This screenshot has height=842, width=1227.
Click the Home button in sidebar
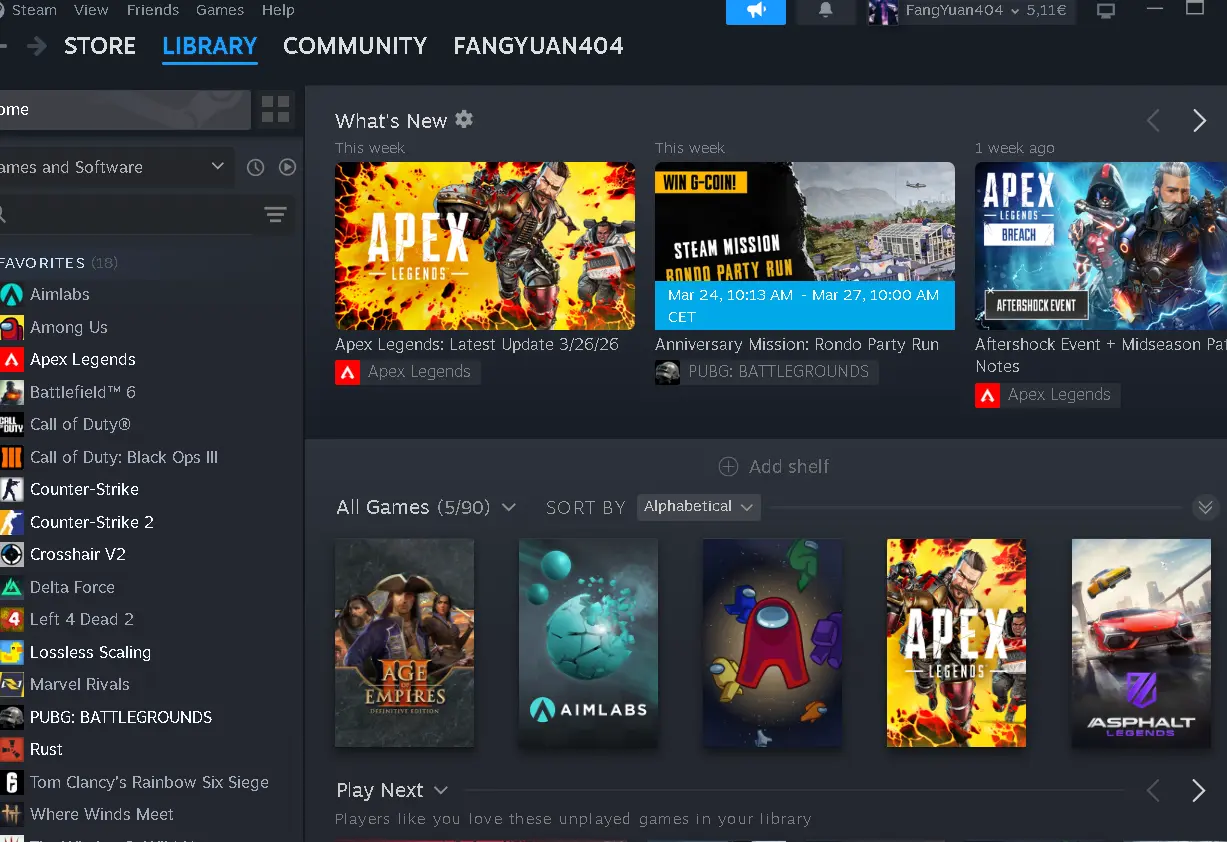[x=124, y=110]
